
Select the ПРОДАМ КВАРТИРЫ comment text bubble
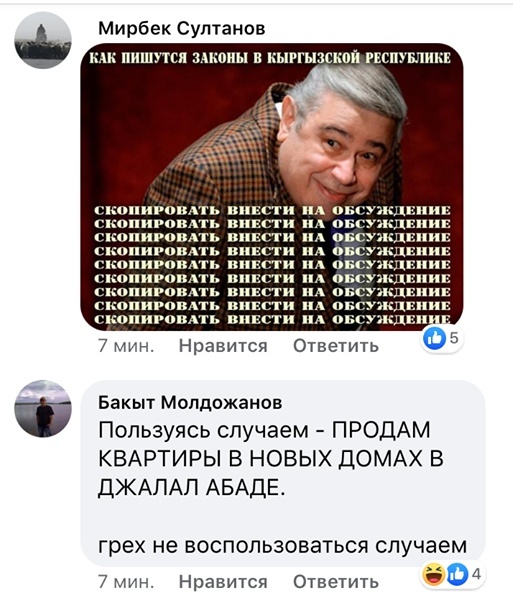point(283,473)
